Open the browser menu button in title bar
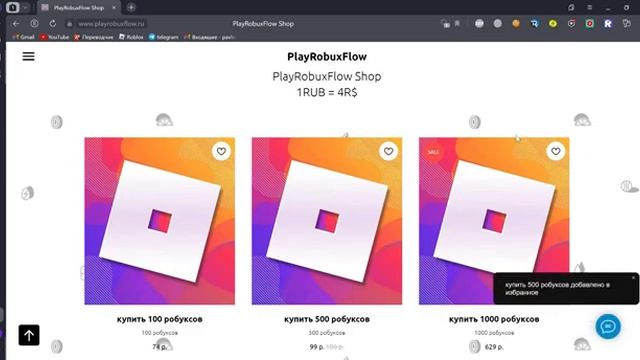This screenshot has width=640, height=360. point(589,7)
